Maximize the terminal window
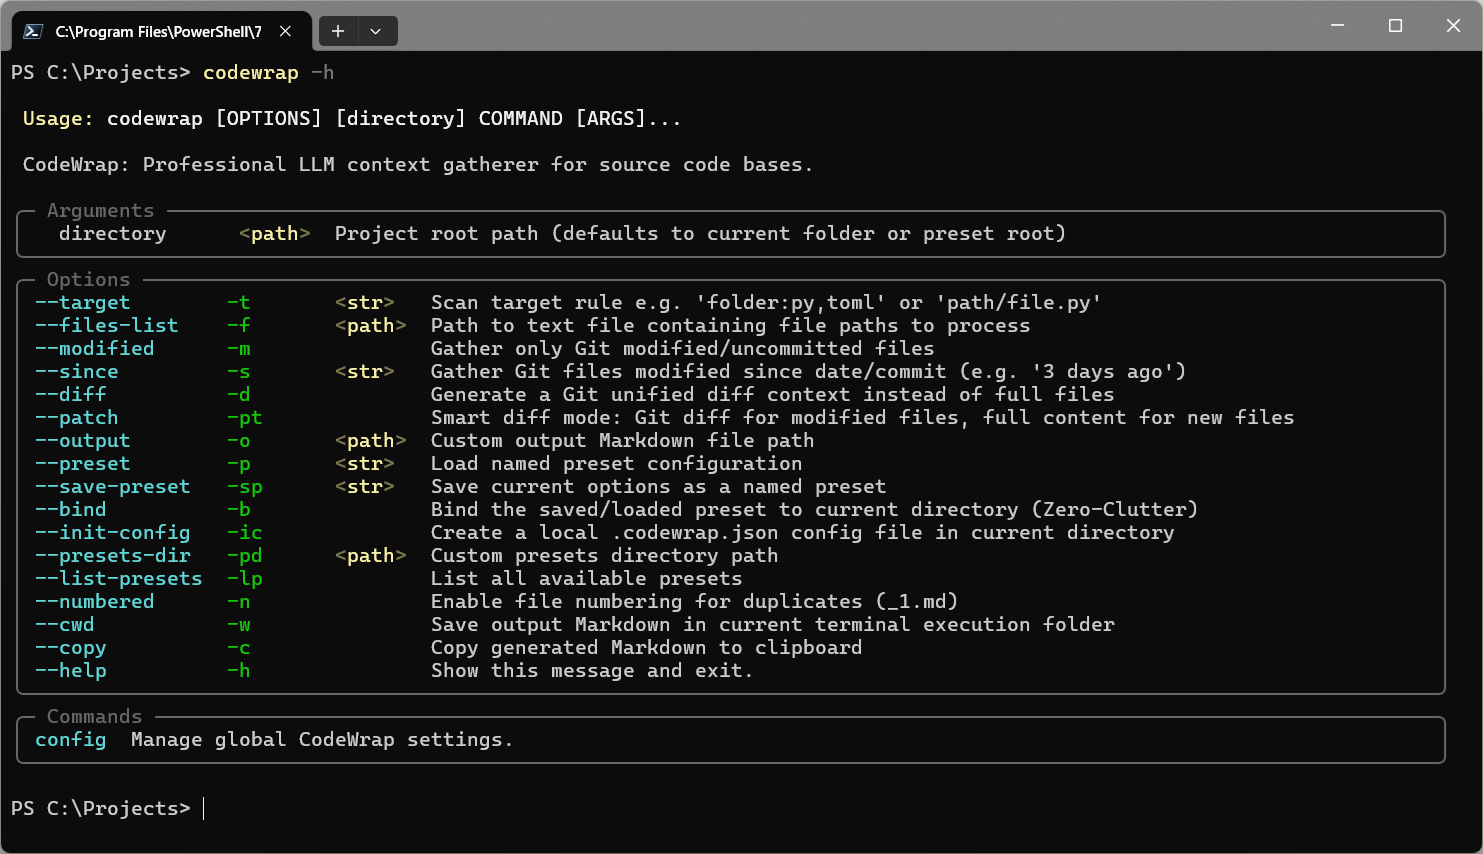 coord(1396,25)
